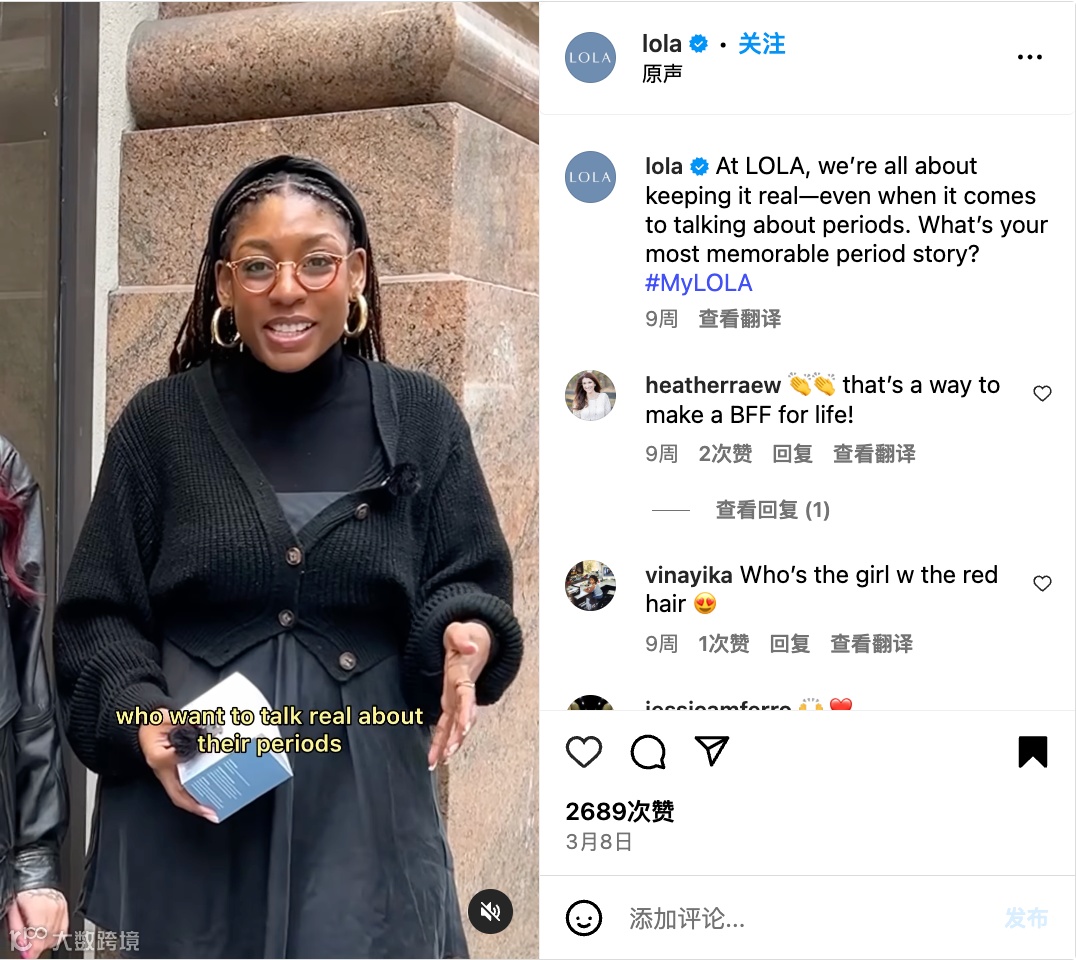Open emoji picker smiley icon
Image resolution: width=1076 pixels, height=960 pixels.
point(584,918)
